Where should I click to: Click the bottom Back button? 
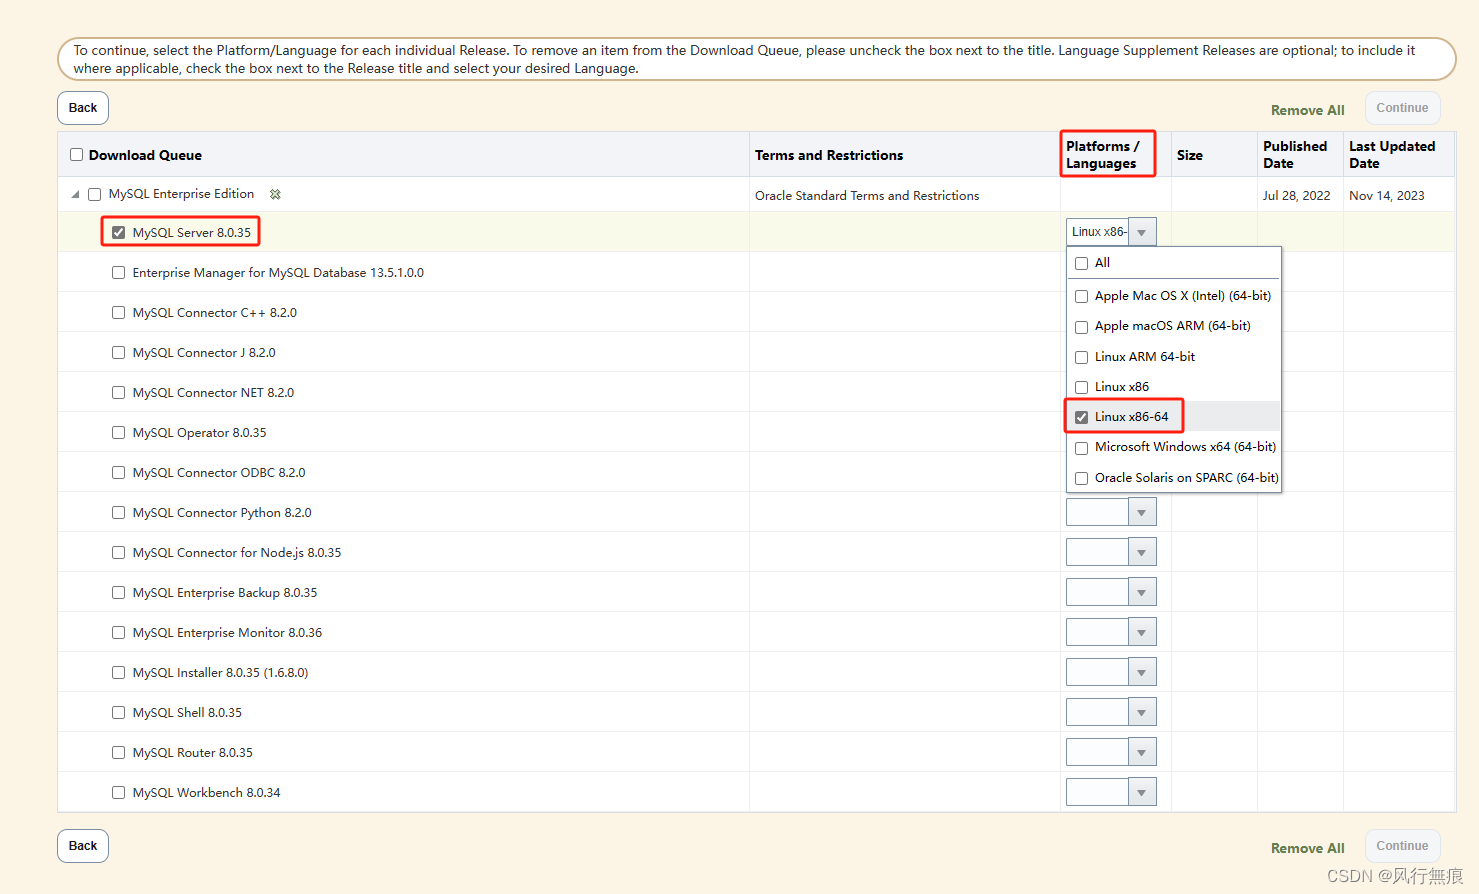83,846
